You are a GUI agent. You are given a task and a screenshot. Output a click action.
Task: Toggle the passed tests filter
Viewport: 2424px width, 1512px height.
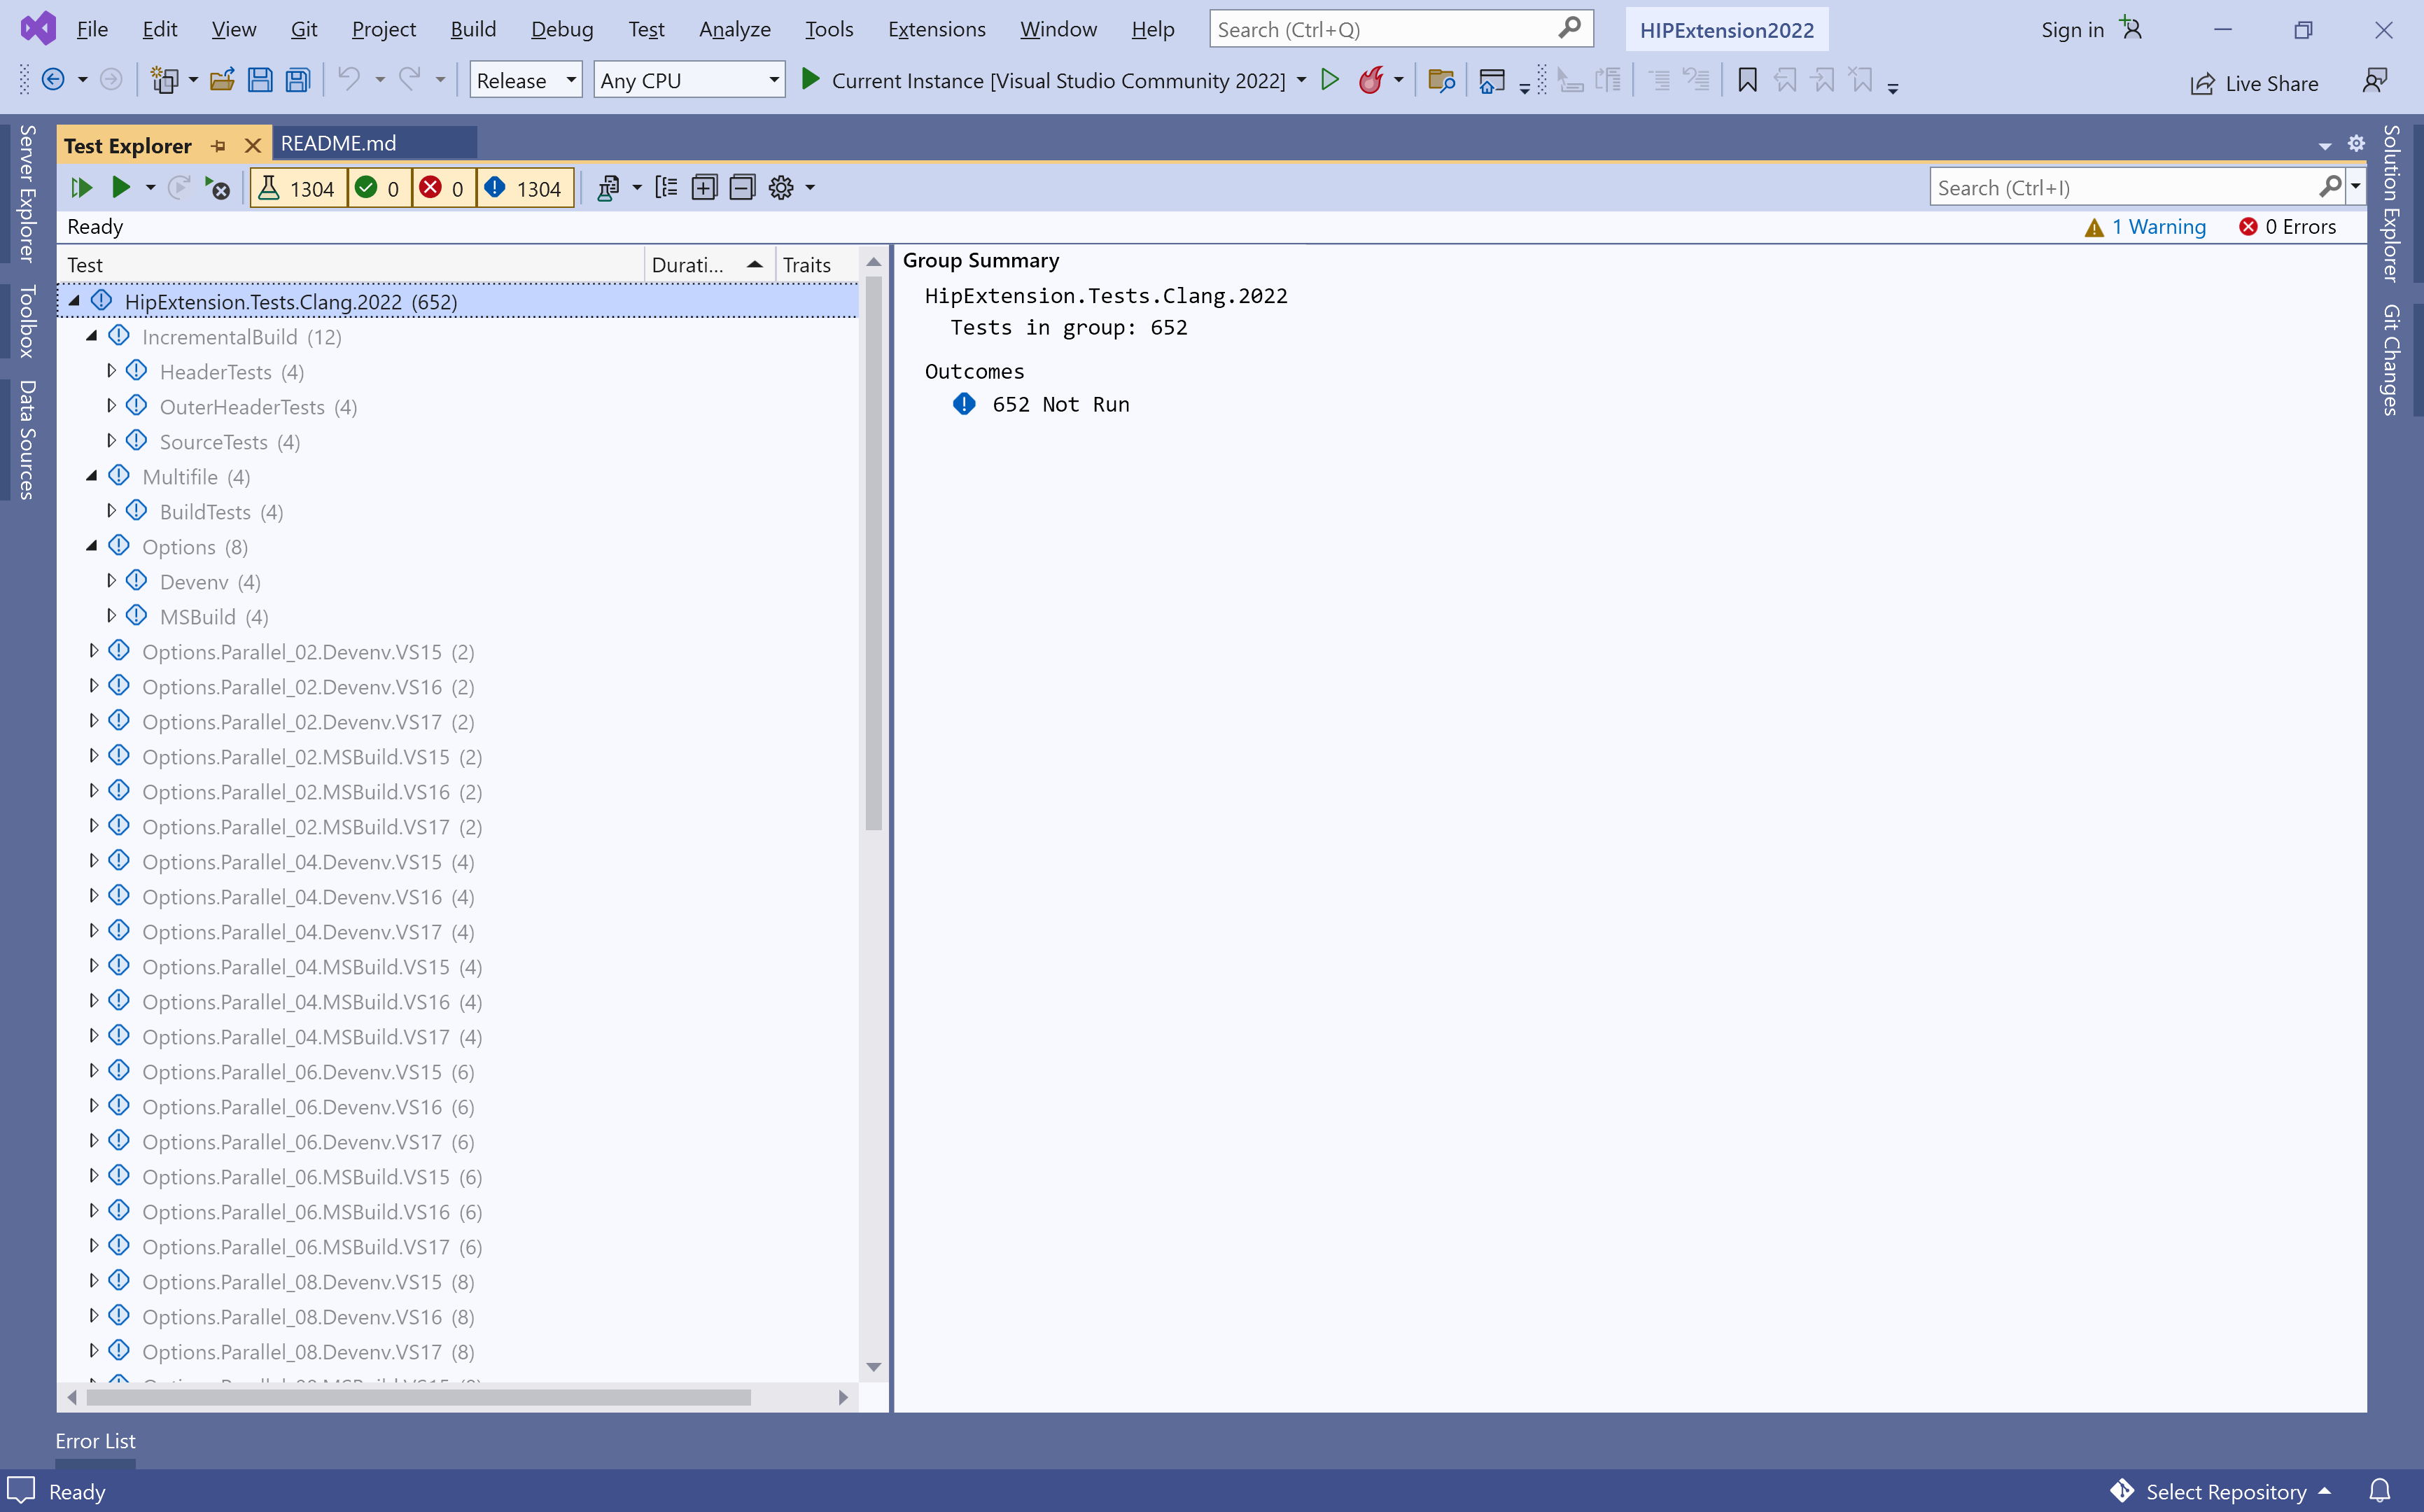click(379, 188)
